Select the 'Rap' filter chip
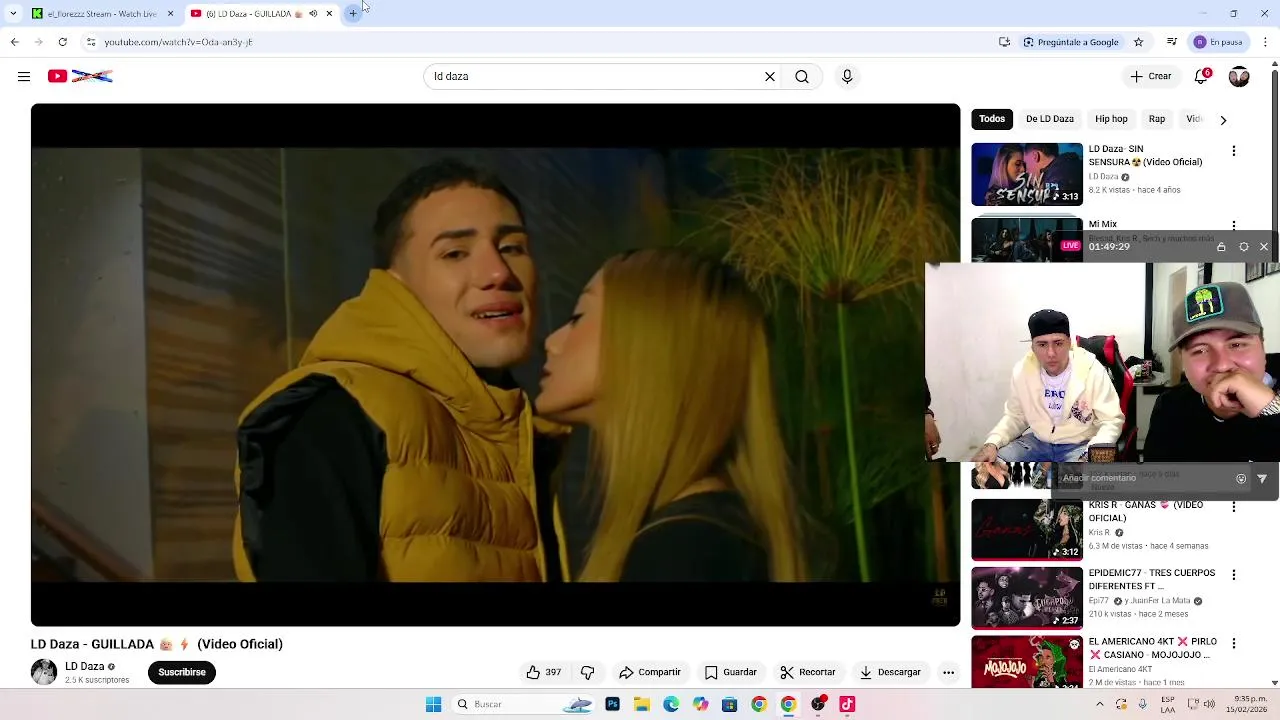This screenshot has height=720, width=1280. [1157, 119]
